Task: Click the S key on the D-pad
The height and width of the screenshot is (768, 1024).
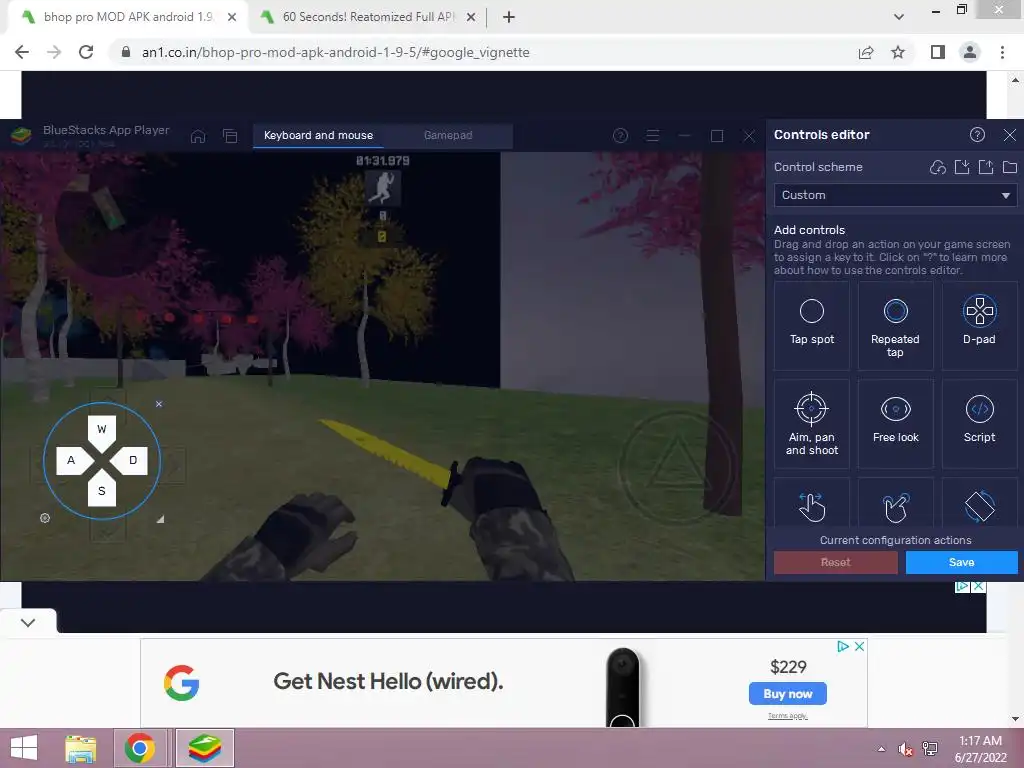Action: 102,491
